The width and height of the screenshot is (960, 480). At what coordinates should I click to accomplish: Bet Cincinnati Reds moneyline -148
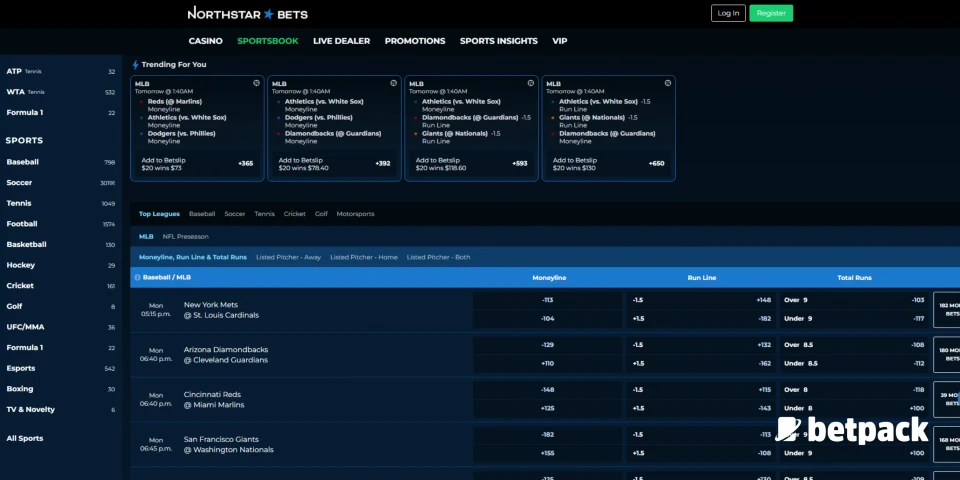(547, 390)
